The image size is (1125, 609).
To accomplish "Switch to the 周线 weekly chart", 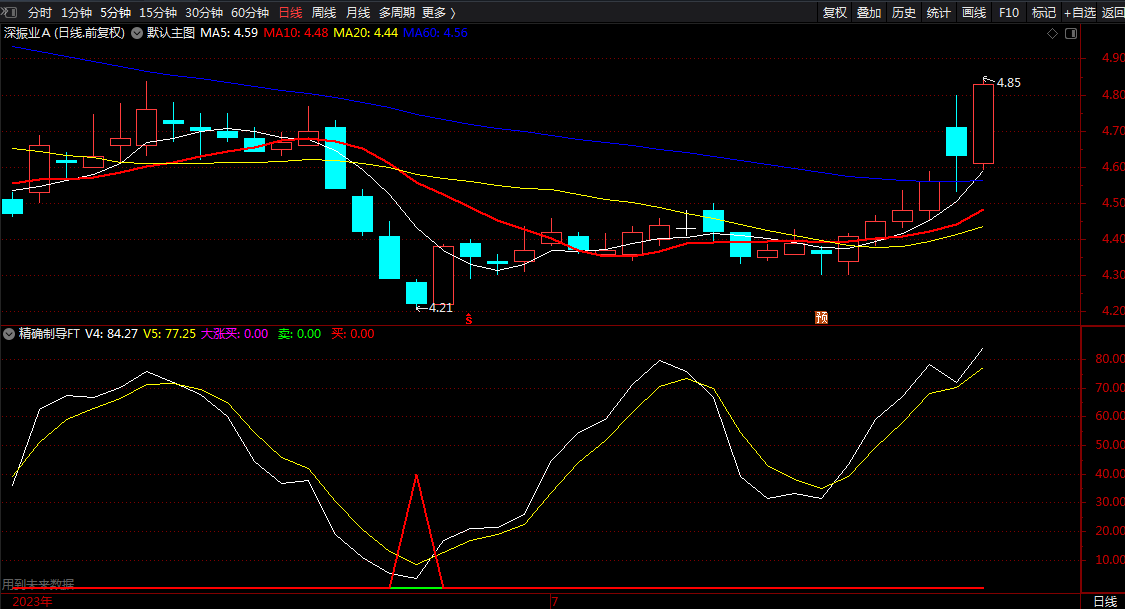I will point(324,13).
